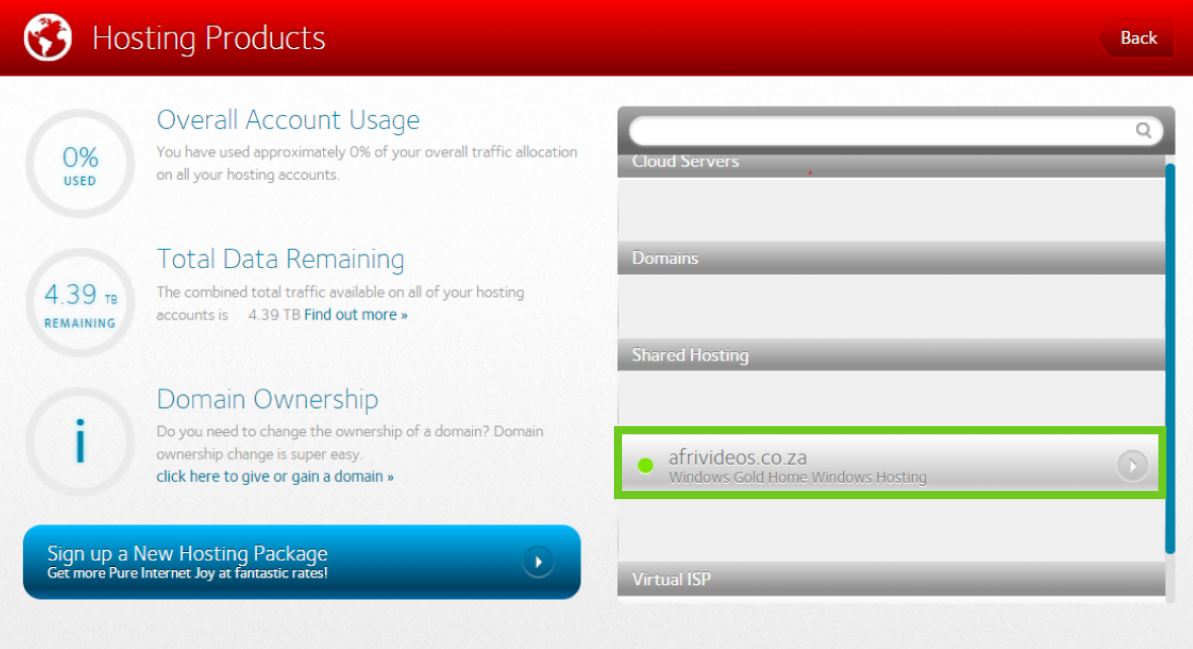Image resolution: width=1193 pixels, height=649 pixels.
Task: Click the green status dot beside afrivideos.co.za
Action: click(645, 465)
